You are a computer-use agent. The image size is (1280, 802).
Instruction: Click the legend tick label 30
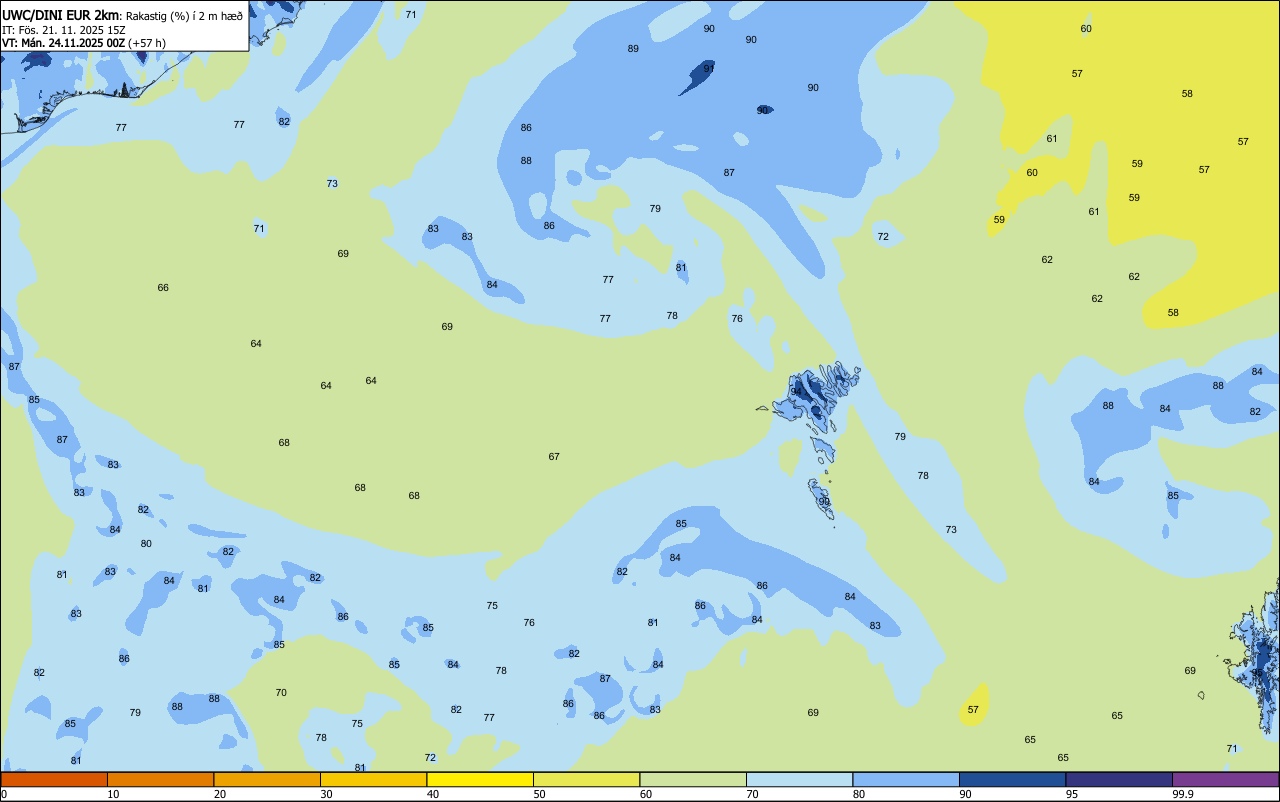[x=327, y=794]
